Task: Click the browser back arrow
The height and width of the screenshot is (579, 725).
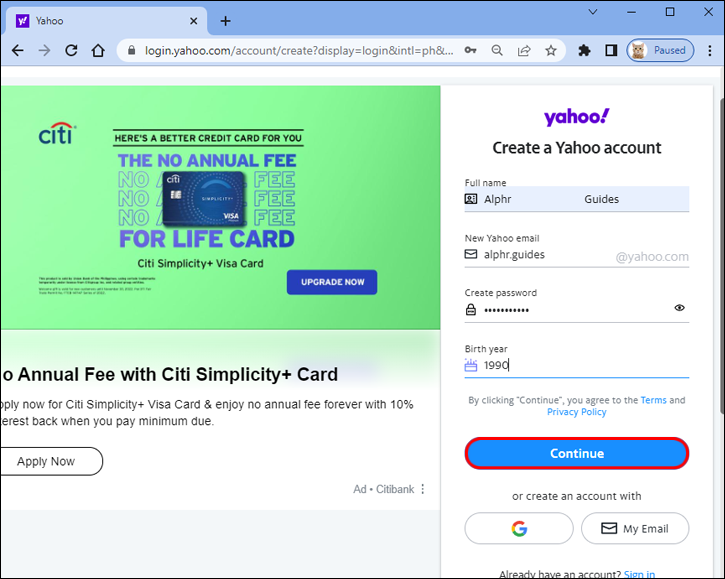Action: pyautogui.click(x=18, y=50)
